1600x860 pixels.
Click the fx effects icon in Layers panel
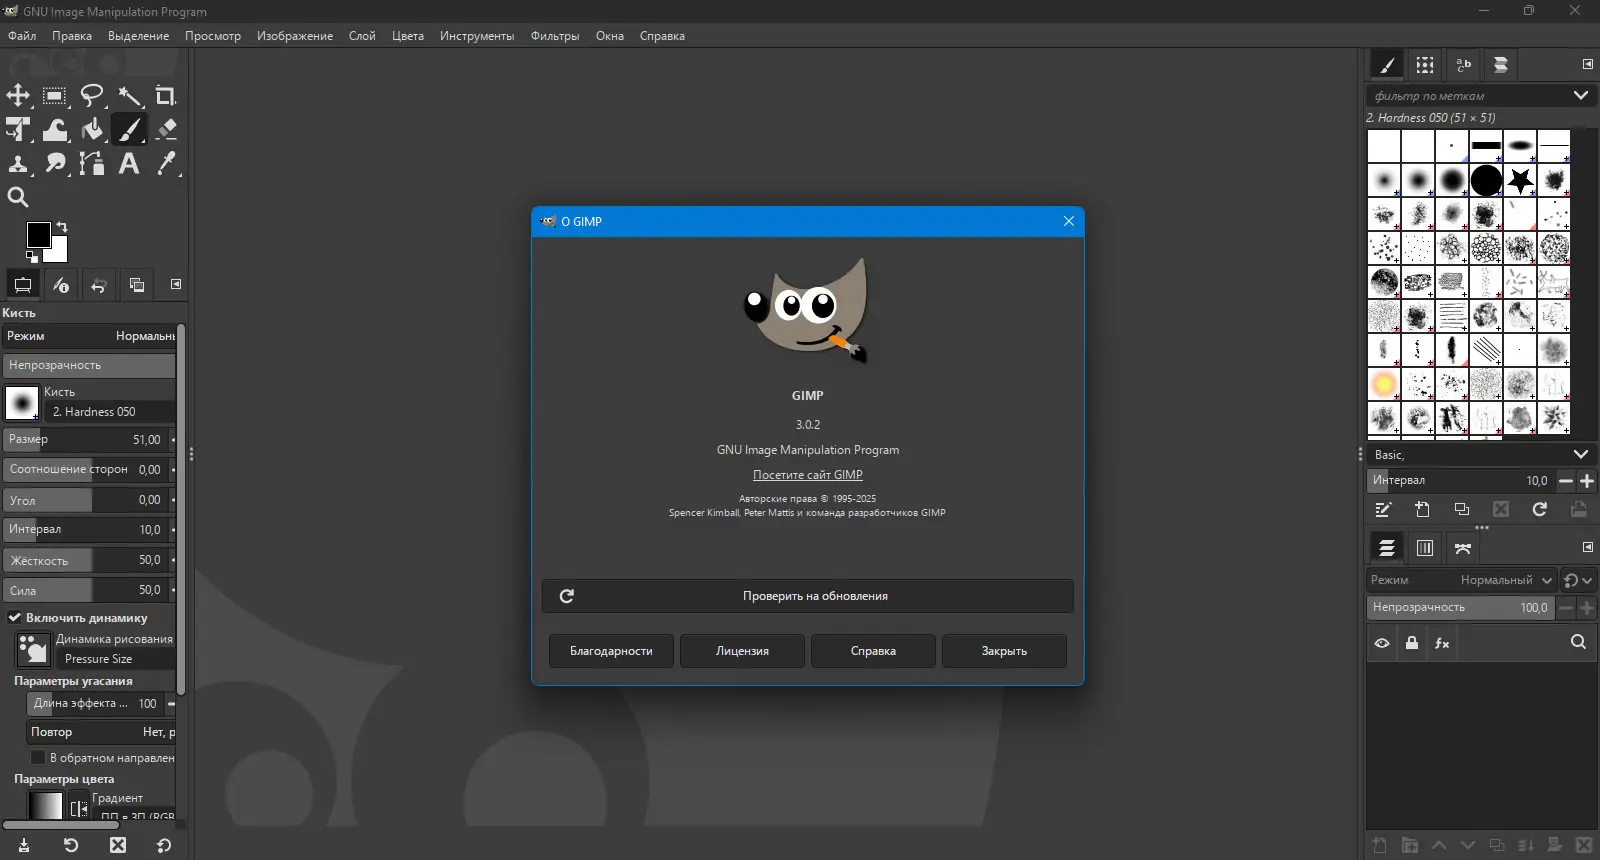1442,643
